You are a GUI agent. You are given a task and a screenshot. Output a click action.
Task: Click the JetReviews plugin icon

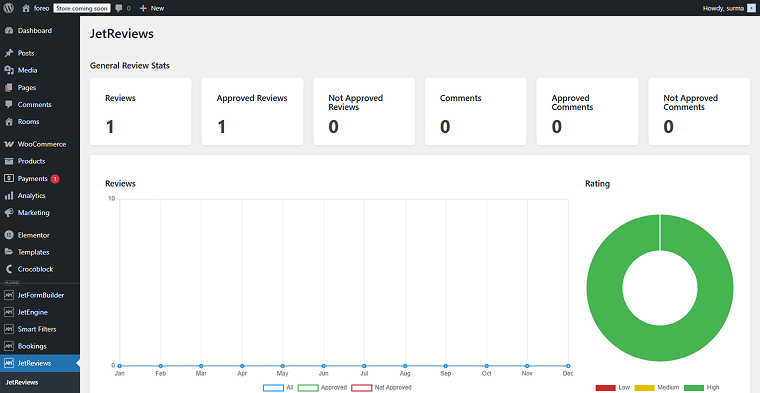tap(9, 363)
